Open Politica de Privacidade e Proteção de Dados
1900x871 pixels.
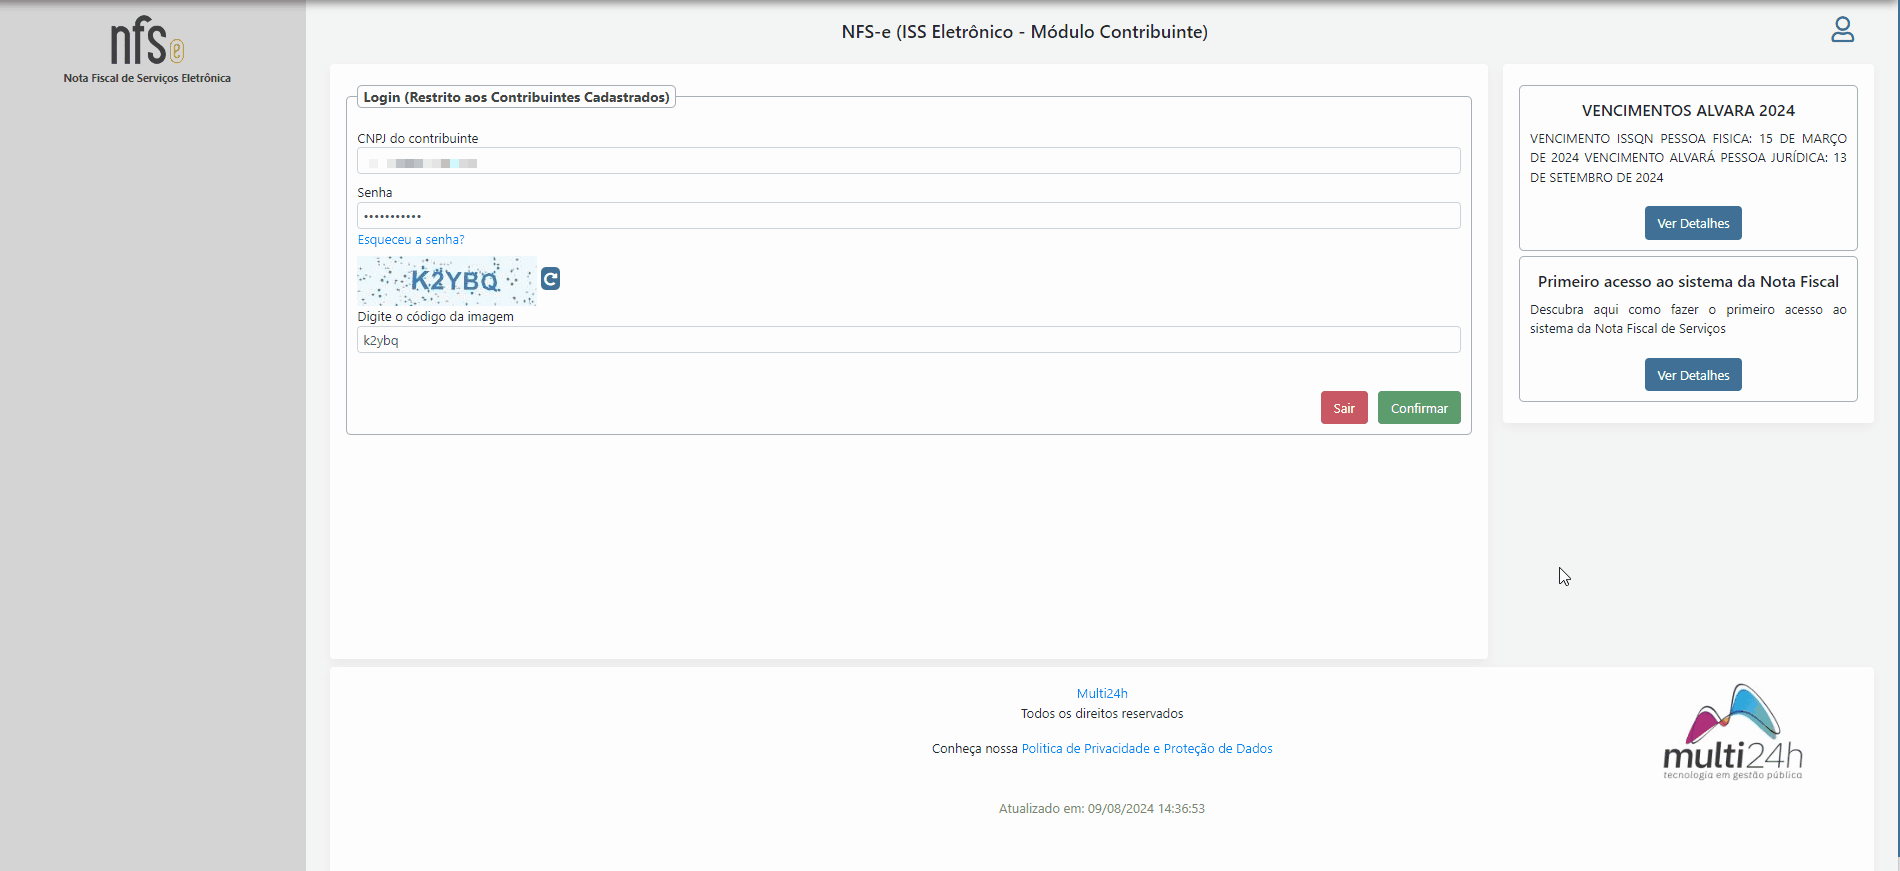coord(1146,749)
